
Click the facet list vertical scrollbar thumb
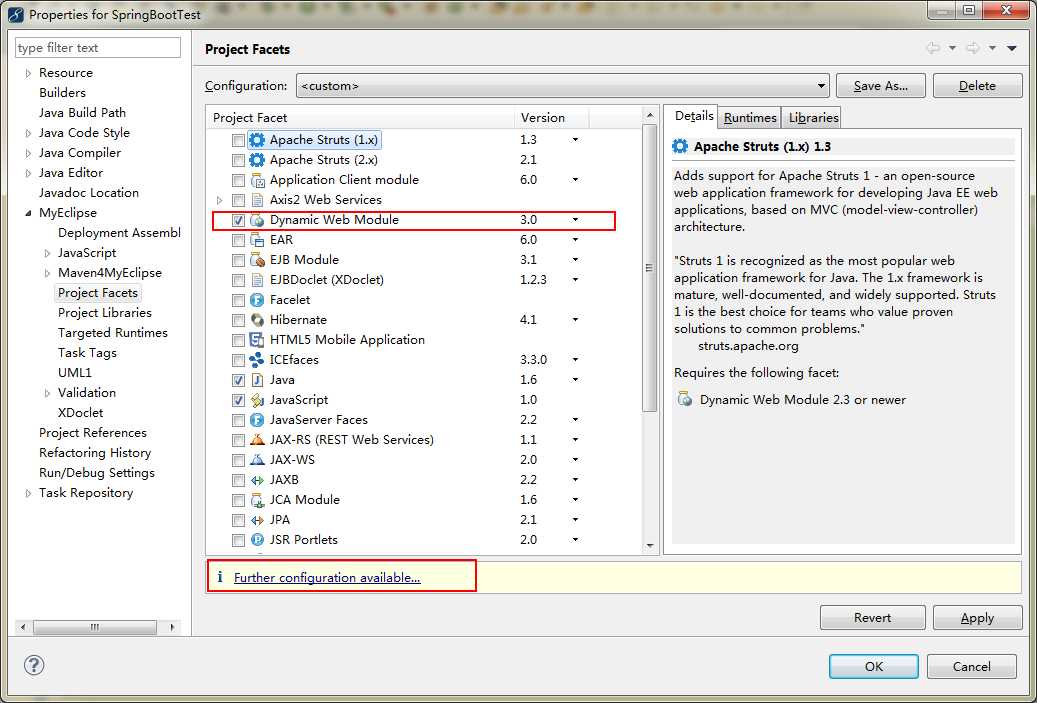(x=649, y=268)
